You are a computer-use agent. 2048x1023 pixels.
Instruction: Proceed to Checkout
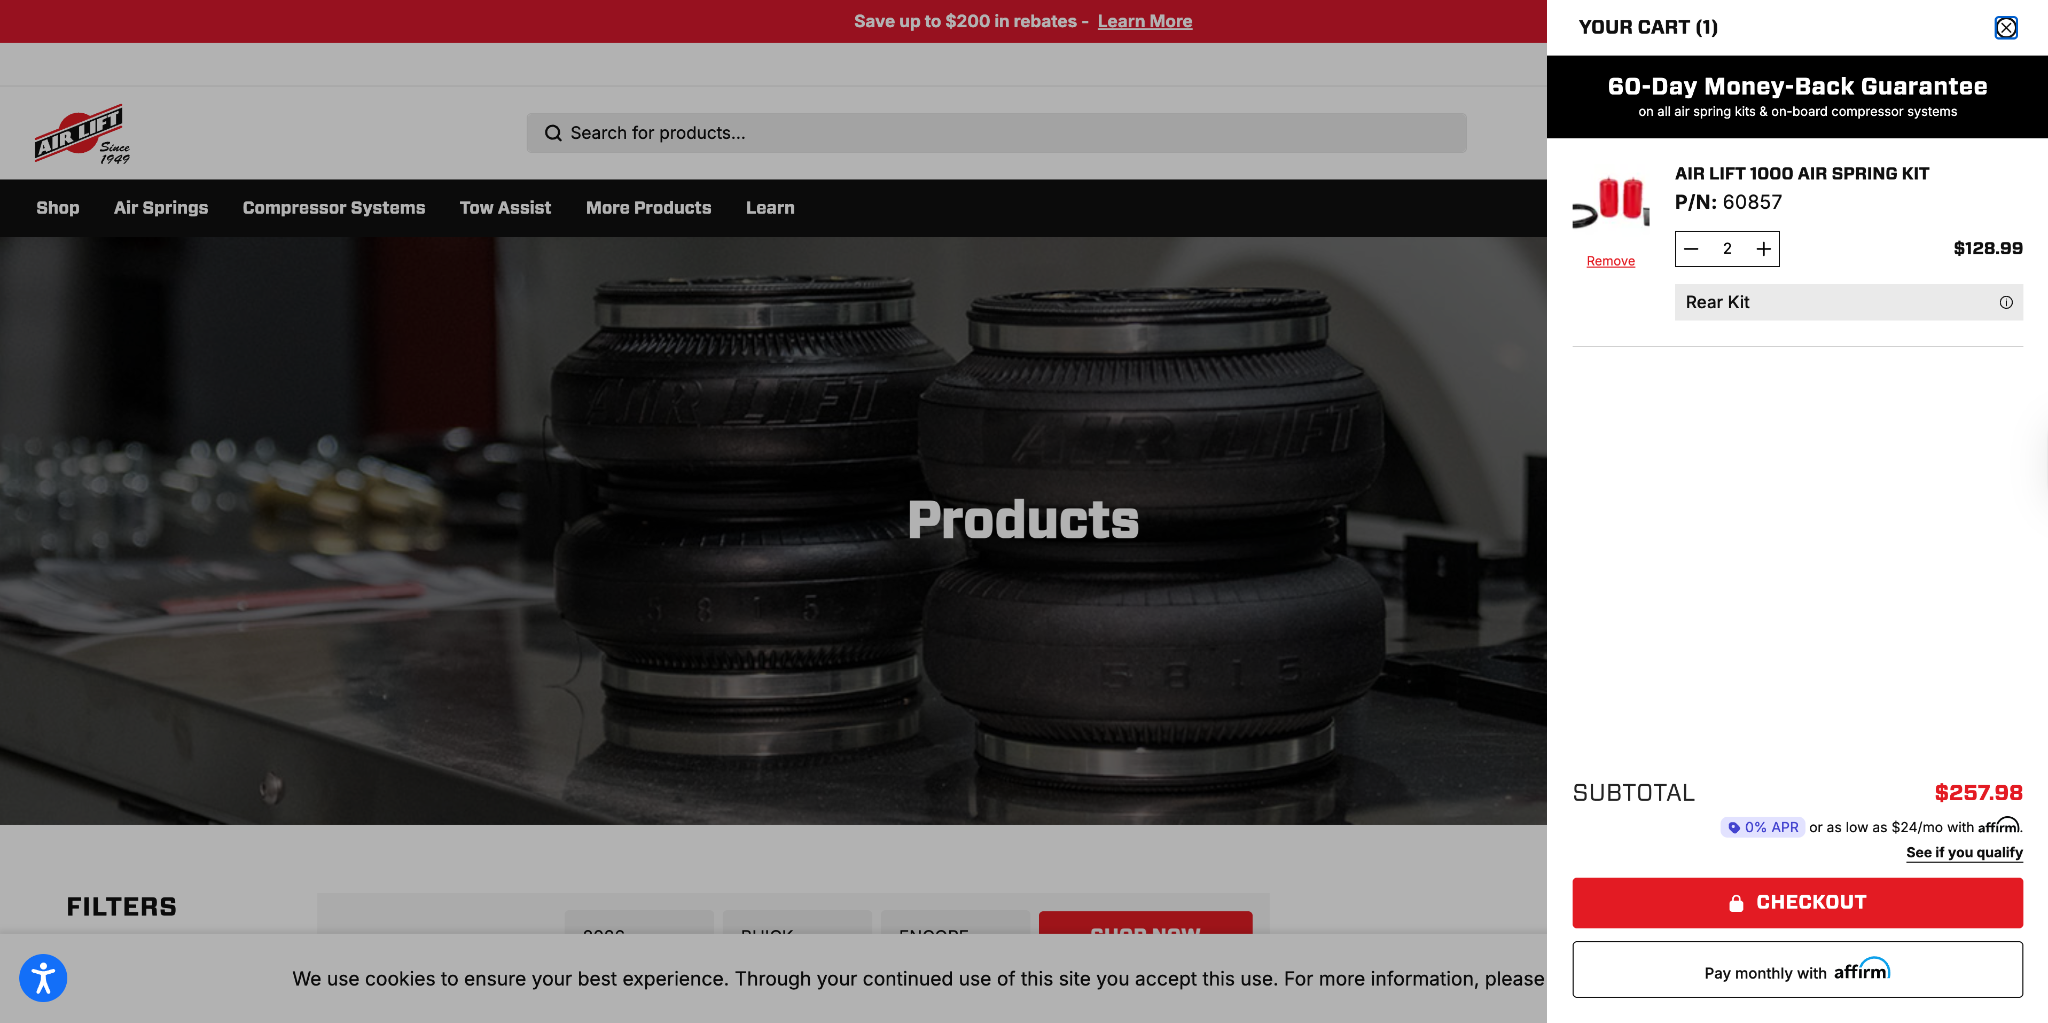pos(1797,902)
